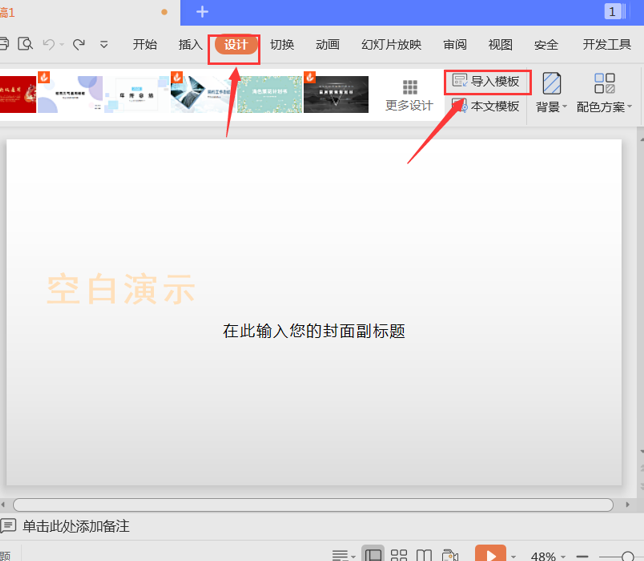The height and width of the screenshot is (561, 644).
Task: Click the 更多设计 grid icon
Action: click(410, 87)
